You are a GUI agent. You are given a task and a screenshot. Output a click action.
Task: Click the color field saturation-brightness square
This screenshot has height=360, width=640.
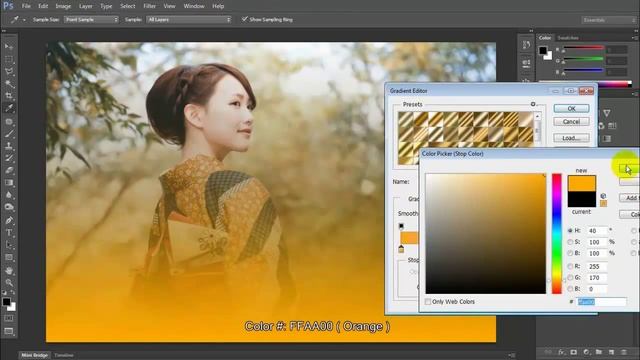[486, 233]
